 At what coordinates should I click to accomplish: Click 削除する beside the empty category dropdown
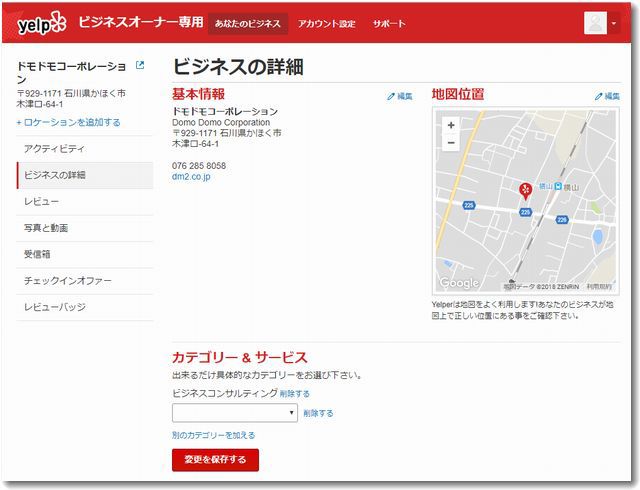click(x=318, y=413)
